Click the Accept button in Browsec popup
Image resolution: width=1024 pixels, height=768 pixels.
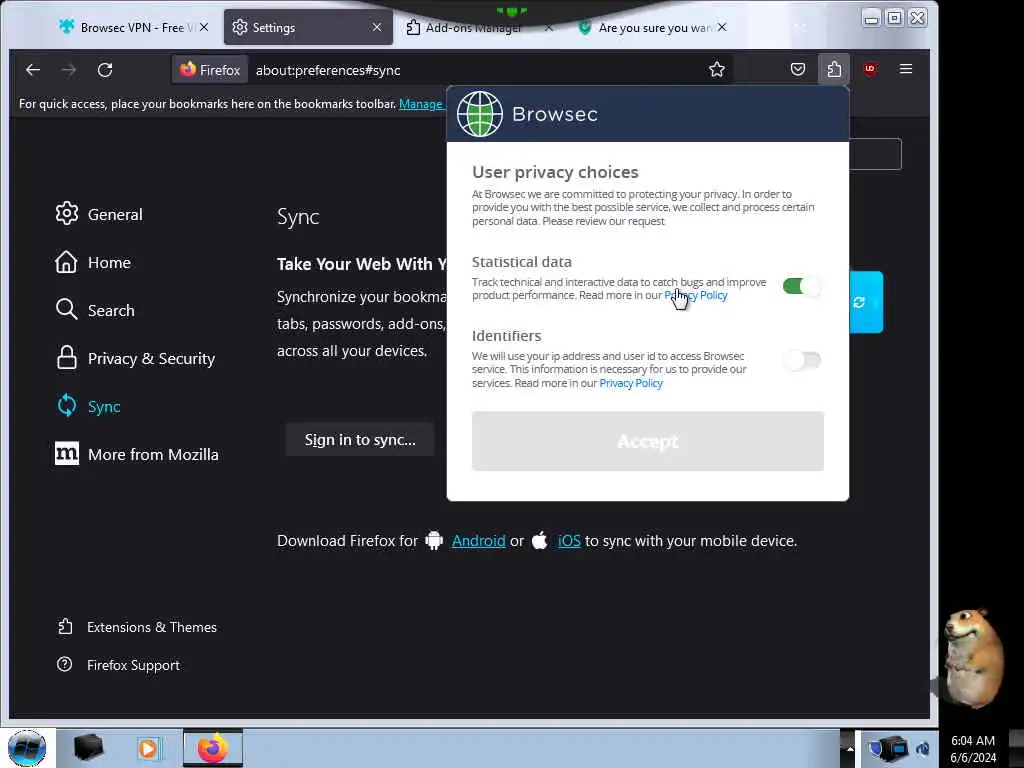[x=648, y=441]
